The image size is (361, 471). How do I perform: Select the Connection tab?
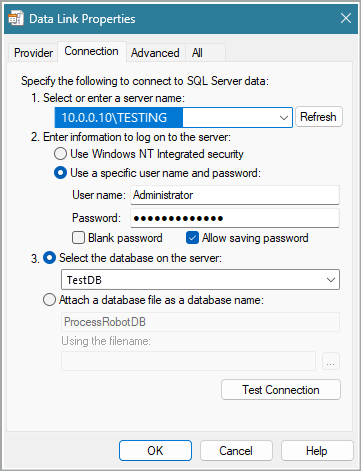click(92, 51)
